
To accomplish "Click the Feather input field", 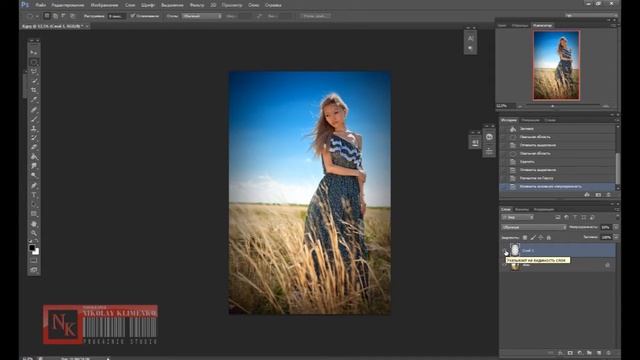I will click(116, 16).
